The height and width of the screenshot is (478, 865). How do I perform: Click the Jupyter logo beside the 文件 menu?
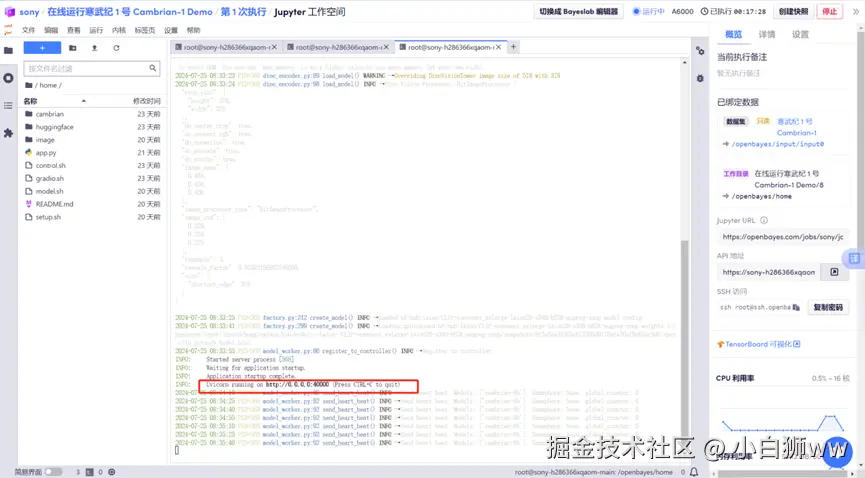point(8,30)
